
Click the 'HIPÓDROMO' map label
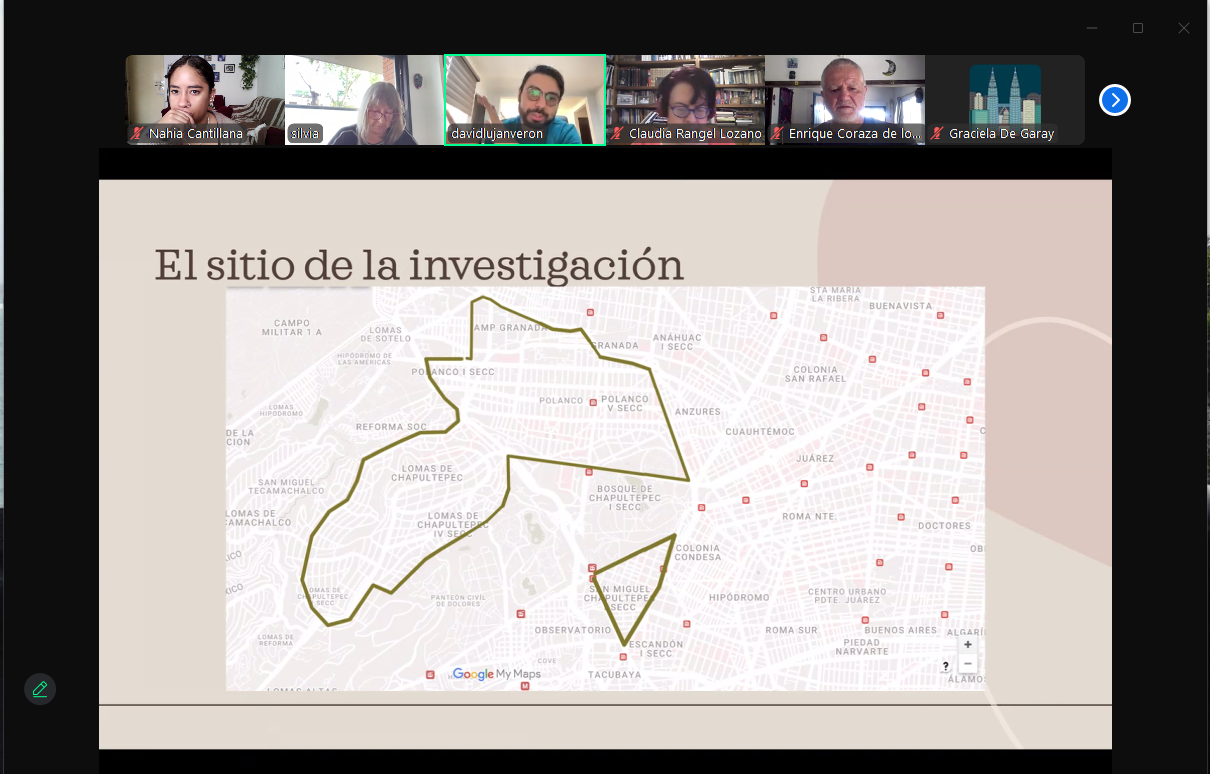pos(739,597)
